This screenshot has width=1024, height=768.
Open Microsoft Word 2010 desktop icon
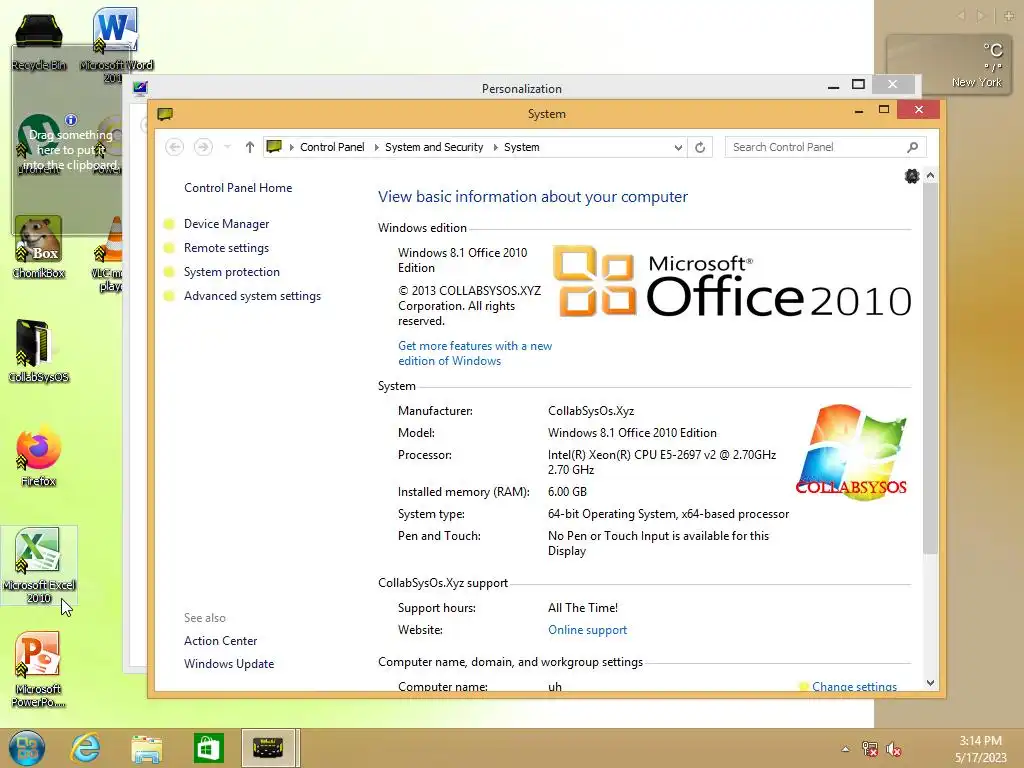116,44
